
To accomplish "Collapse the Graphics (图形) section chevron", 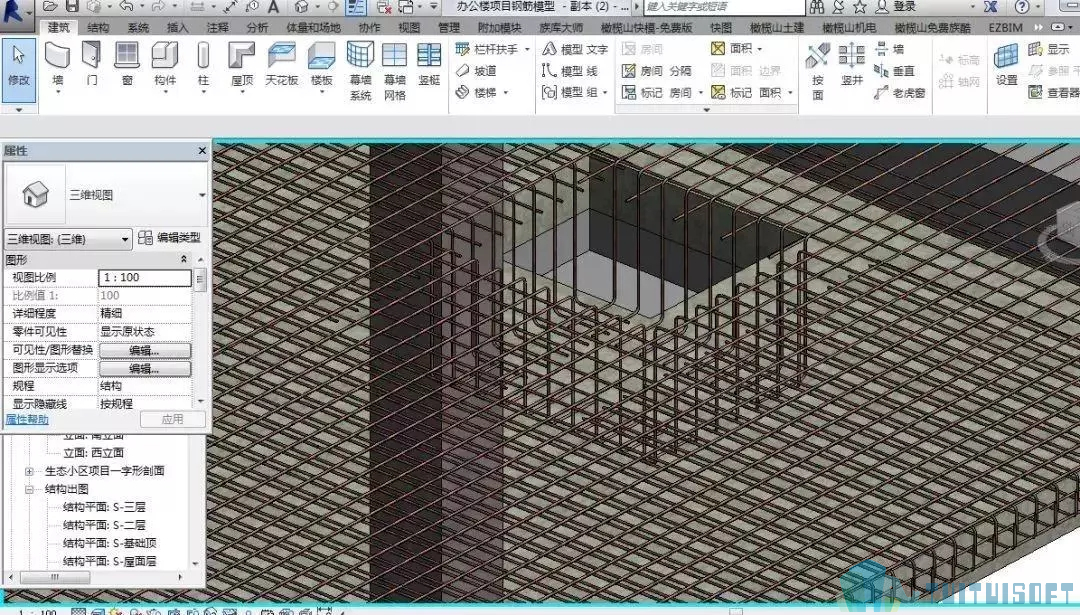I will tap(184, 259).
